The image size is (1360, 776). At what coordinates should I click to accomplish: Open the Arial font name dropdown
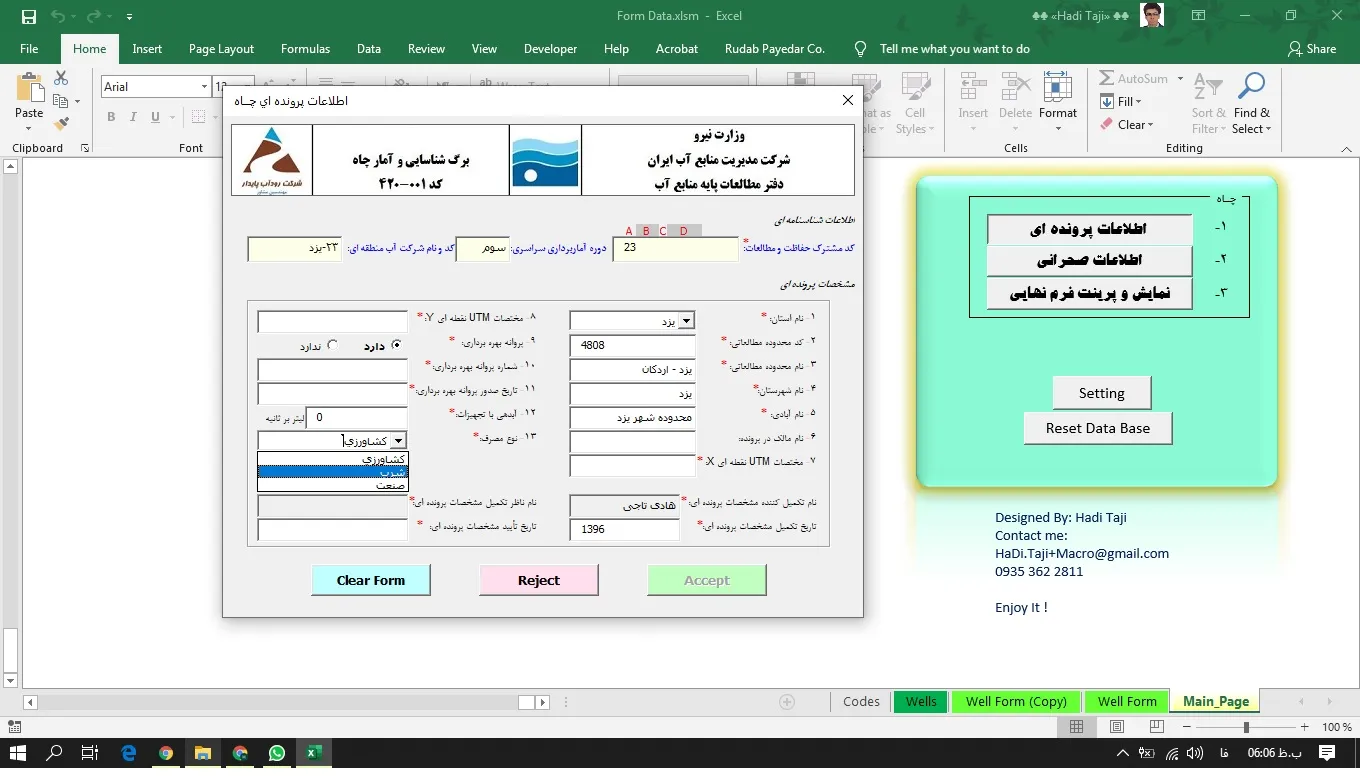pos(204,87)
